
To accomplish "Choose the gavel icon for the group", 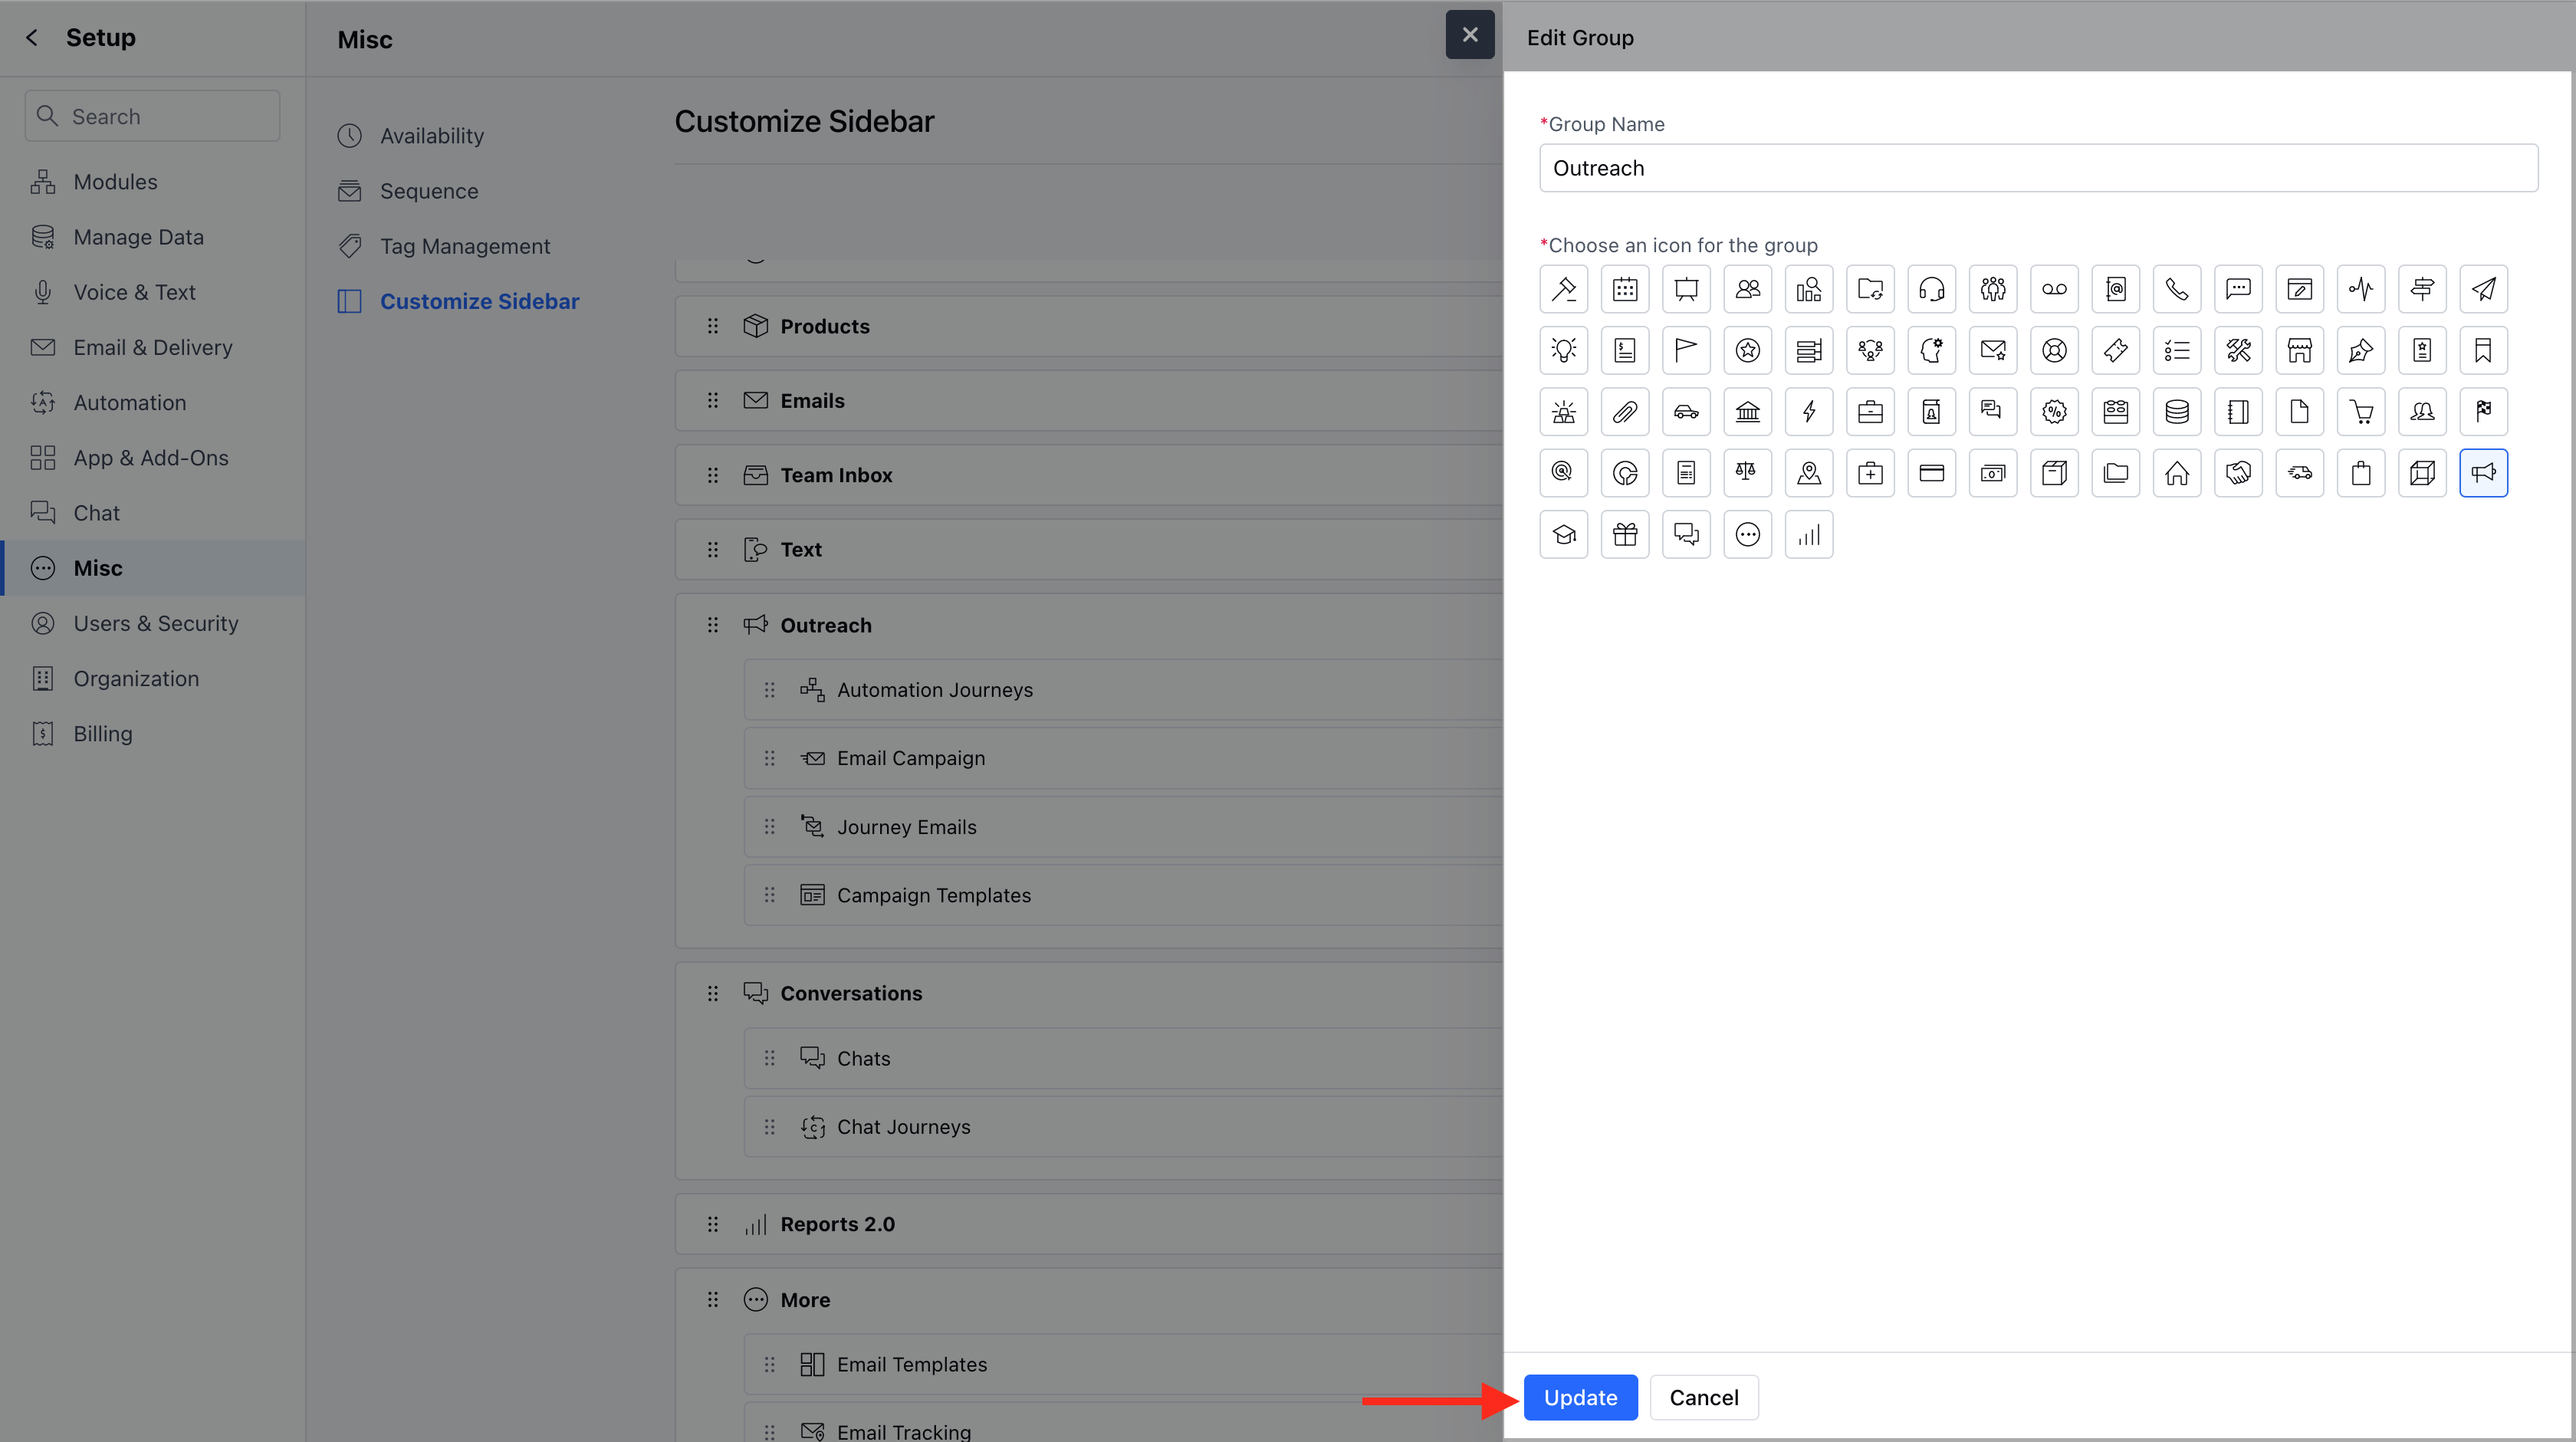I will coord(1563,289).
